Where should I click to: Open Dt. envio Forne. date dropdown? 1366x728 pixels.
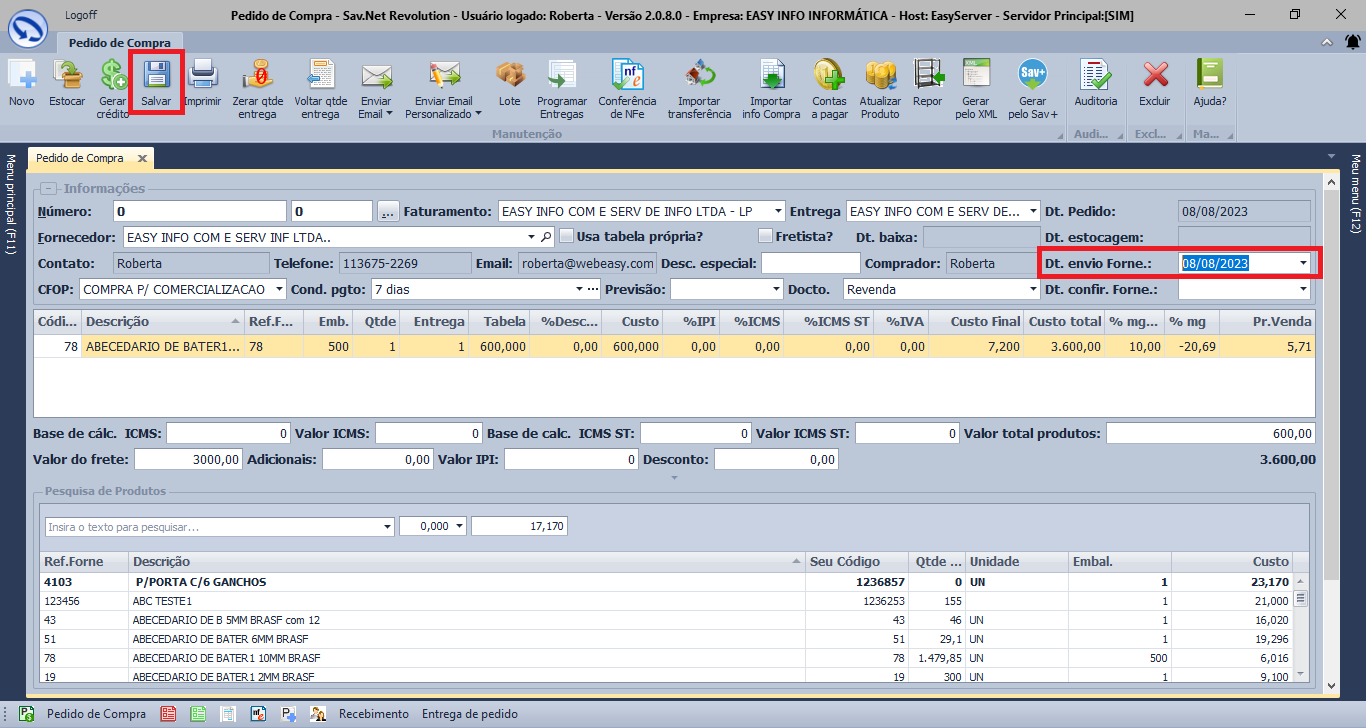coord(1303,263)
